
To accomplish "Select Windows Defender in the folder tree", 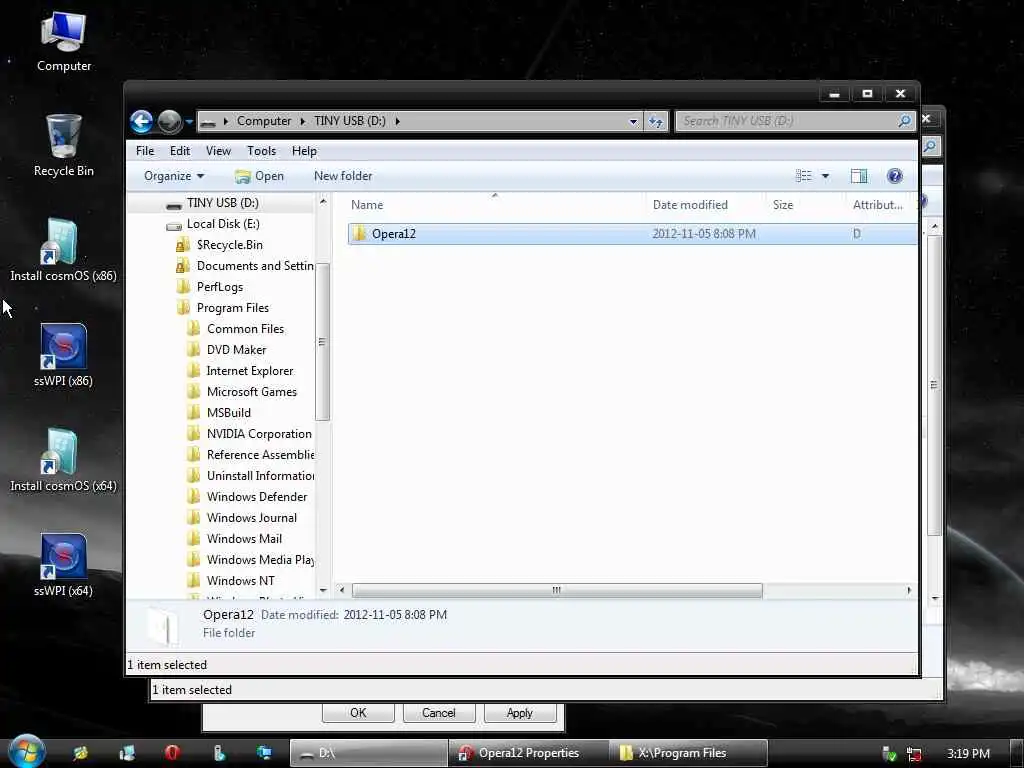I will [x=257, y=496].
